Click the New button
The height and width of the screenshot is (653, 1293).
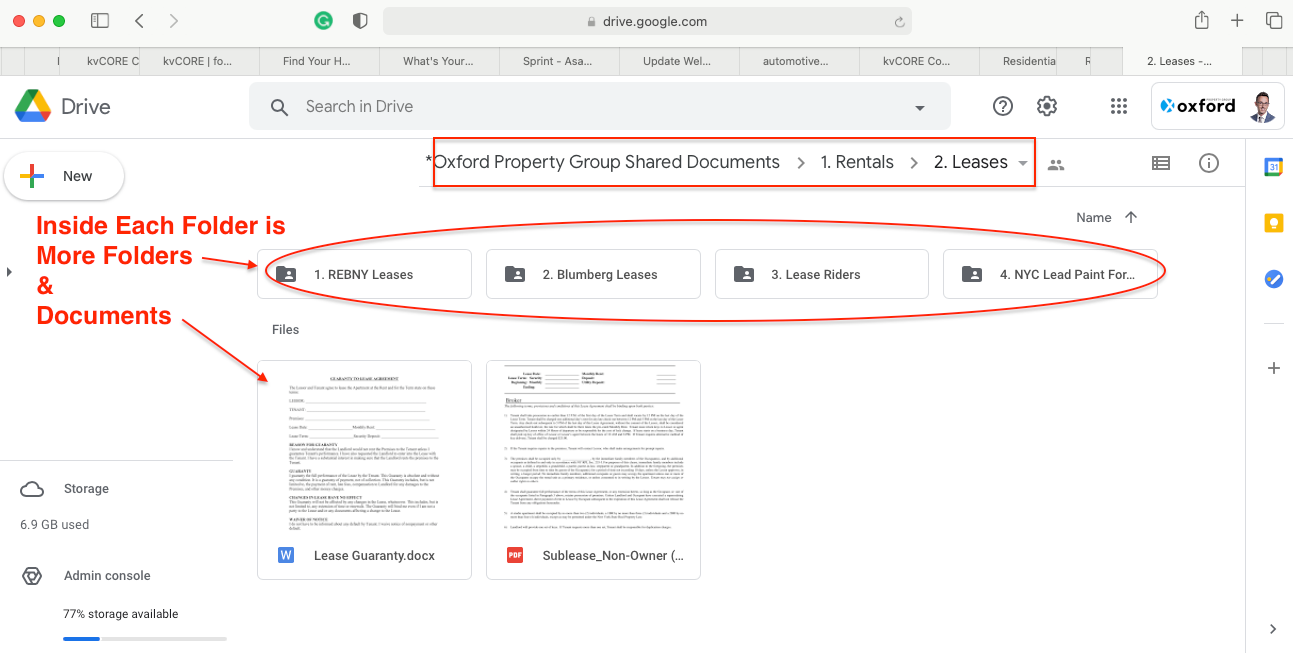tap(64, 176)
